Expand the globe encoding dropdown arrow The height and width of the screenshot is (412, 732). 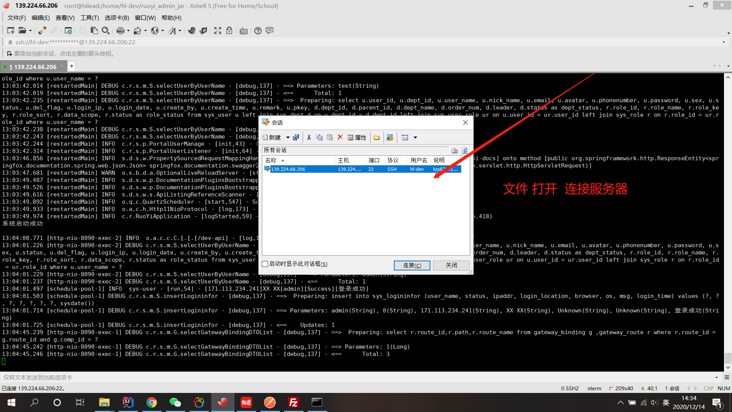pyautogui.click(x=162, y=31)
